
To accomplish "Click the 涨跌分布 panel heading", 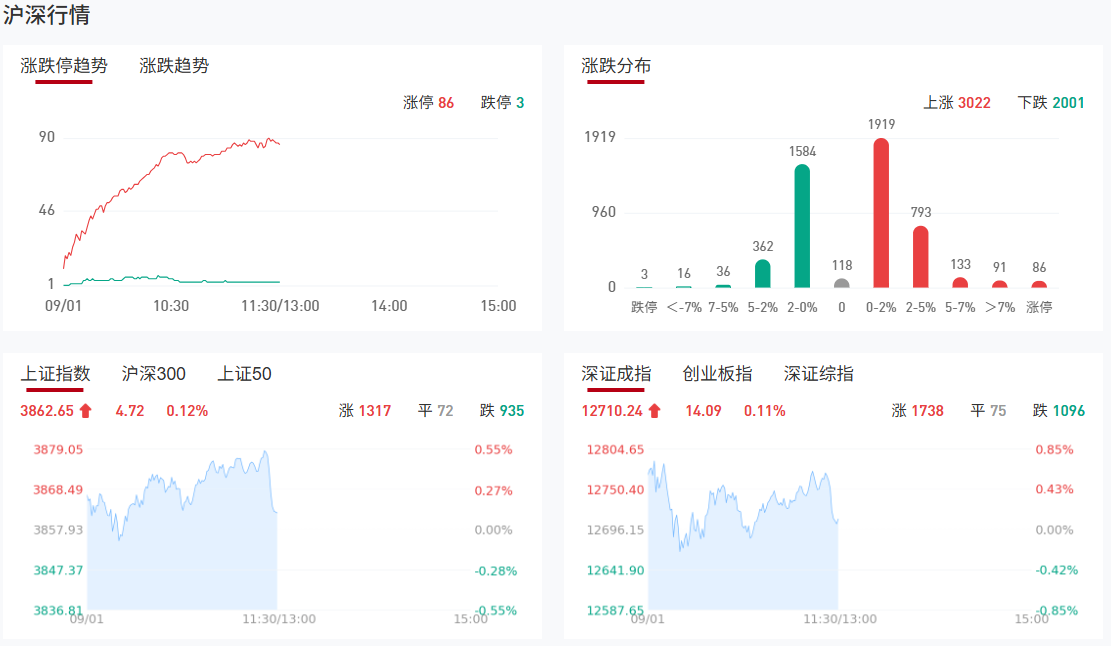I will pos(616,66).
